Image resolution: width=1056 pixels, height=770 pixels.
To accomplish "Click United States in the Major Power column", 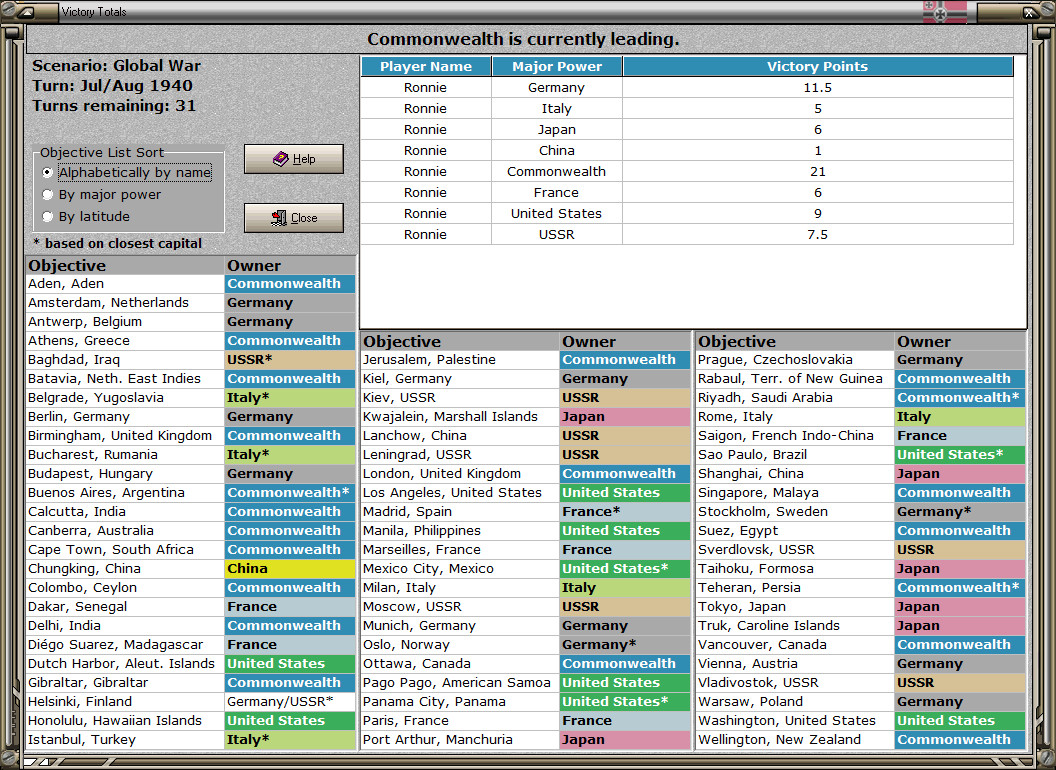I will pos(556,214).
